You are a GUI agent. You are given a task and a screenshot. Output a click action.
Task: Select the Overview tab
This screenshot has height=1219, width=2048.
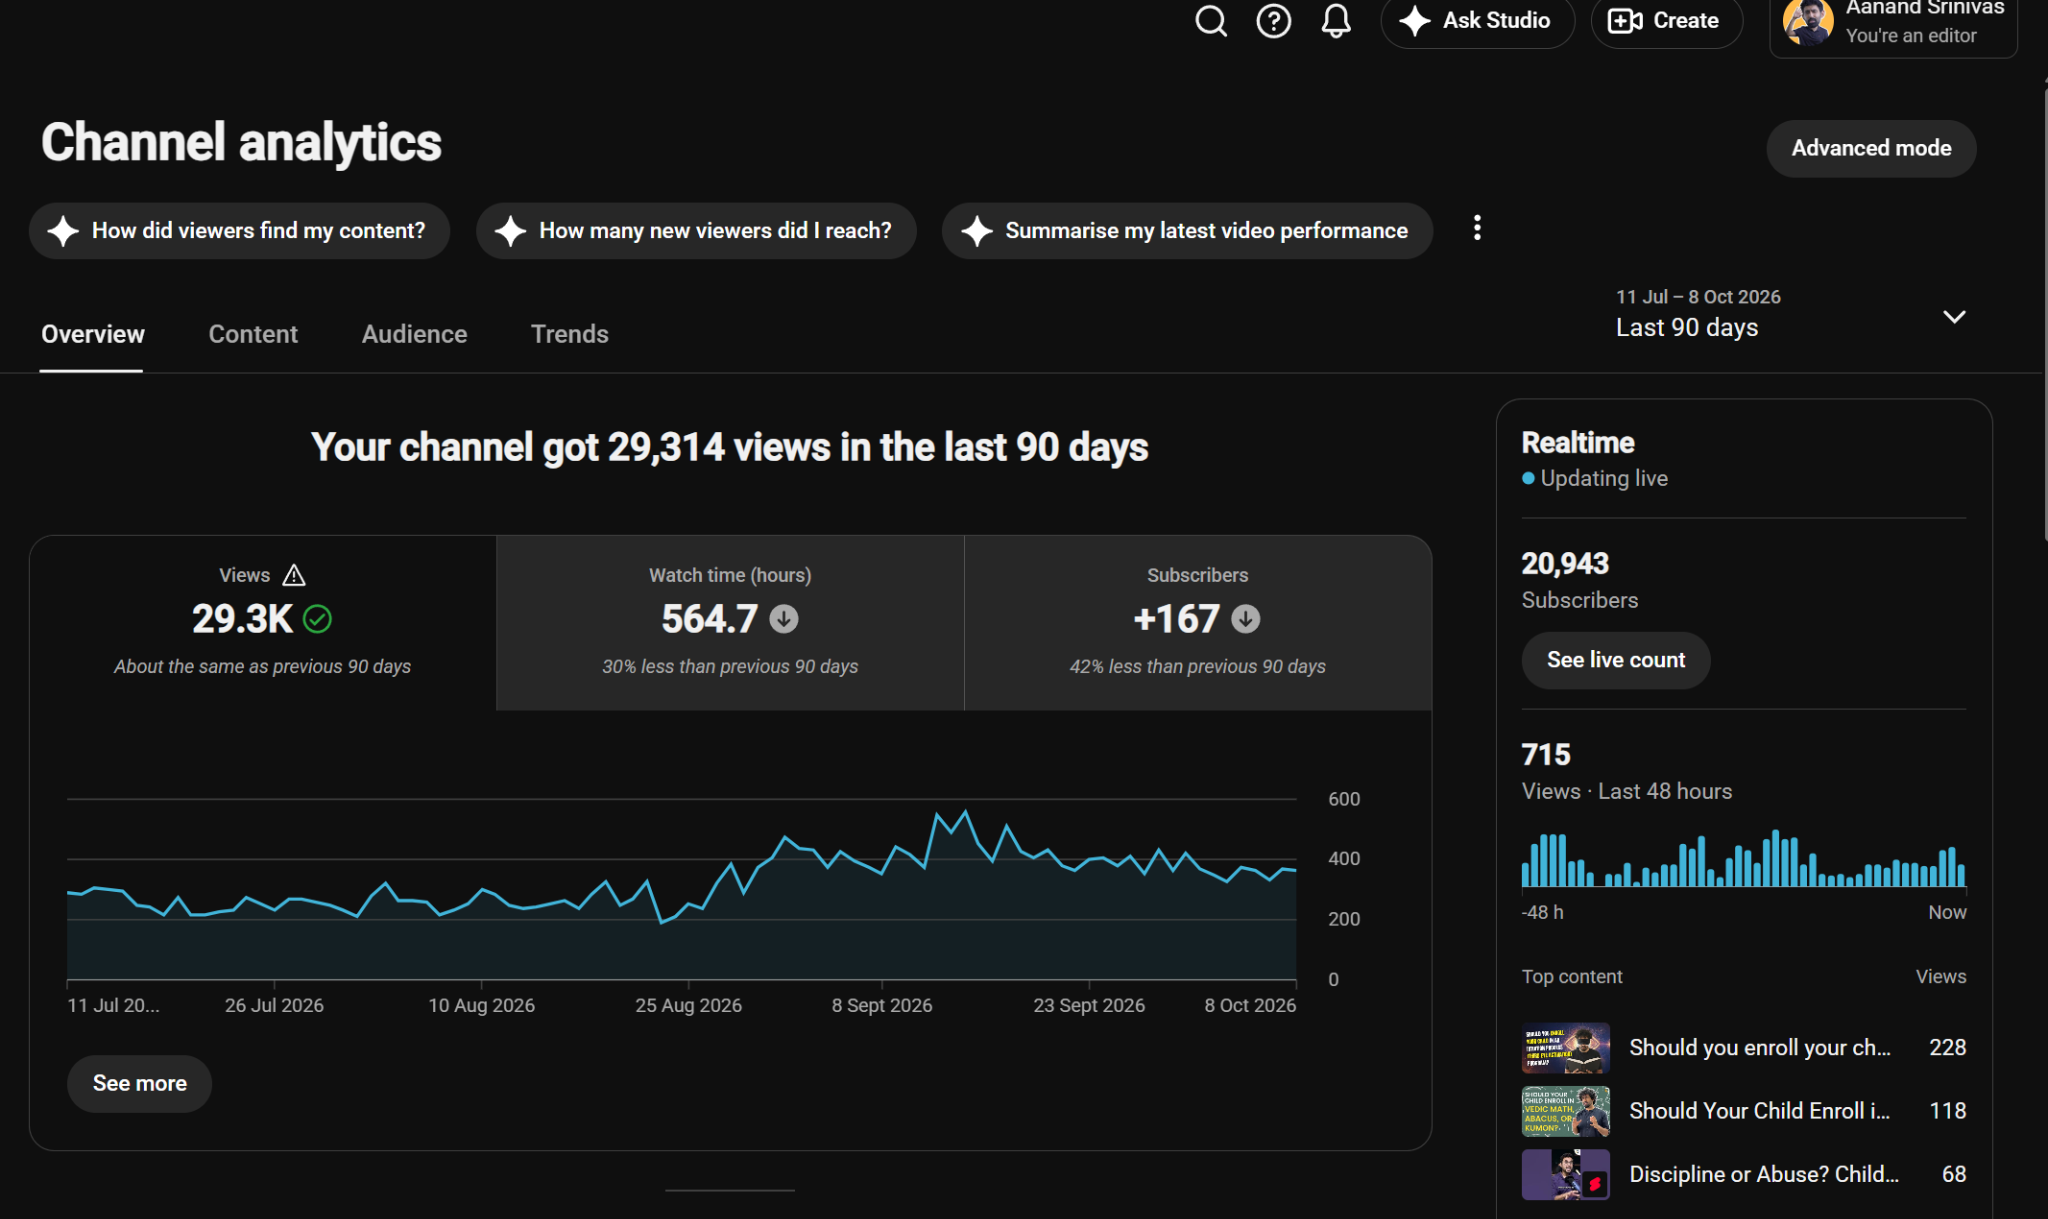pos(92,334)
